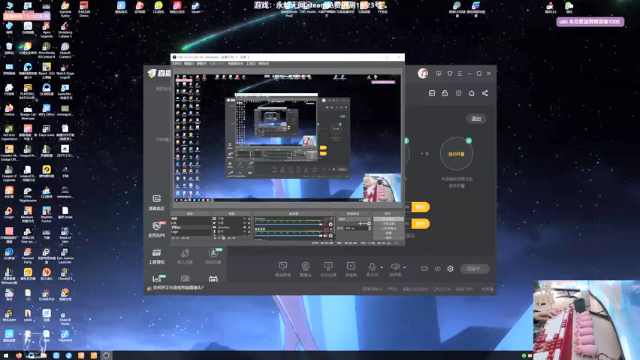The width and height of the screenshot is (640, 360).
Task: Open second mixer channel gear menu in OBS
Action: click(x=330, y=236)
